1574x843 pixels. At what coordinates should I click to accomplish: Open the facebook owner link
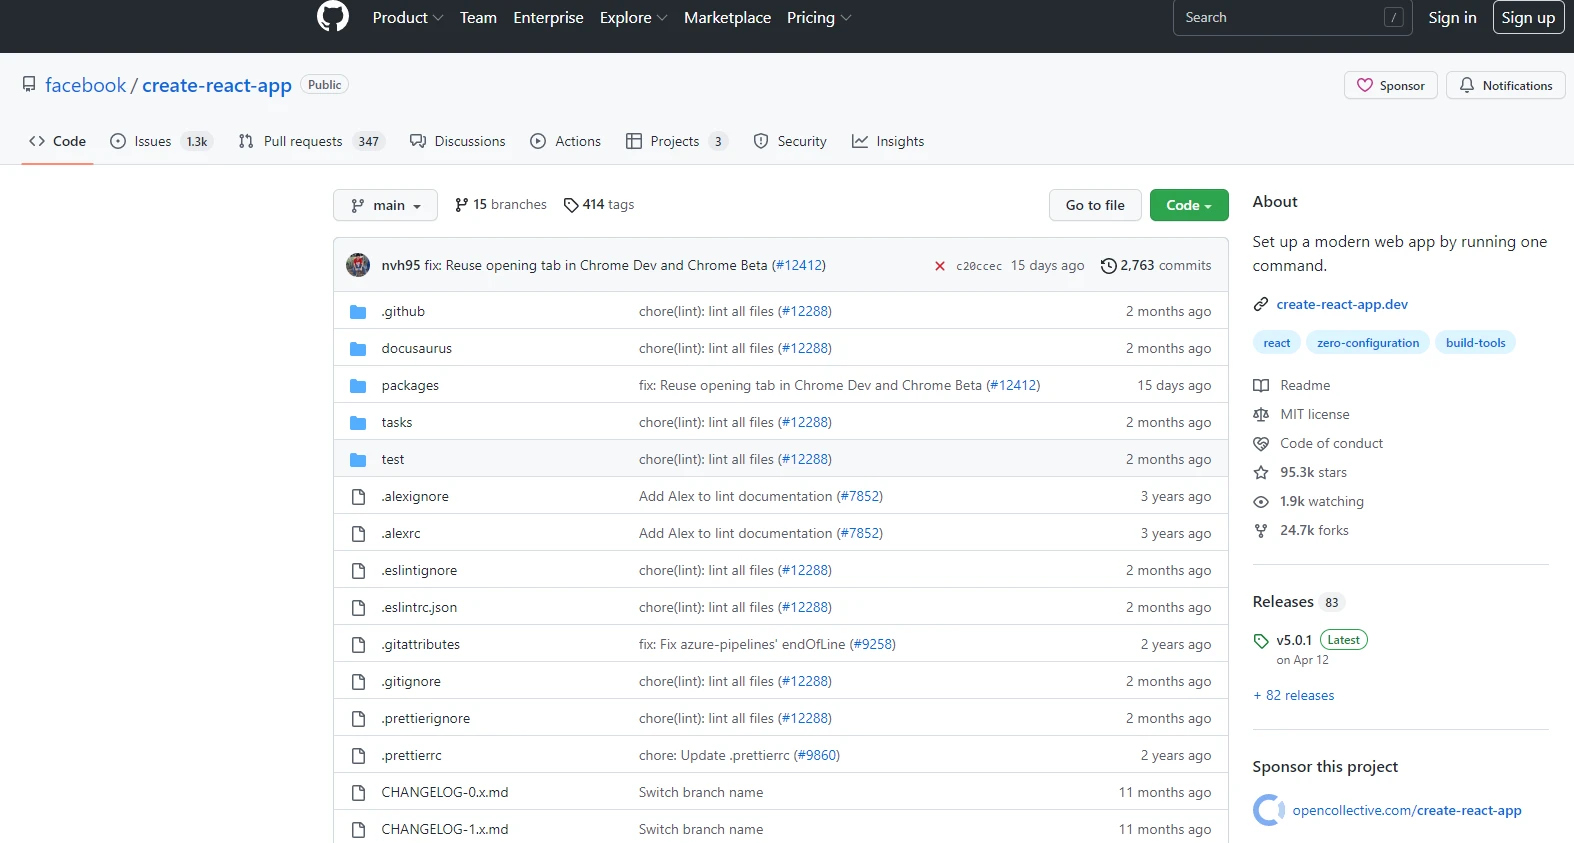click(86, 85)
